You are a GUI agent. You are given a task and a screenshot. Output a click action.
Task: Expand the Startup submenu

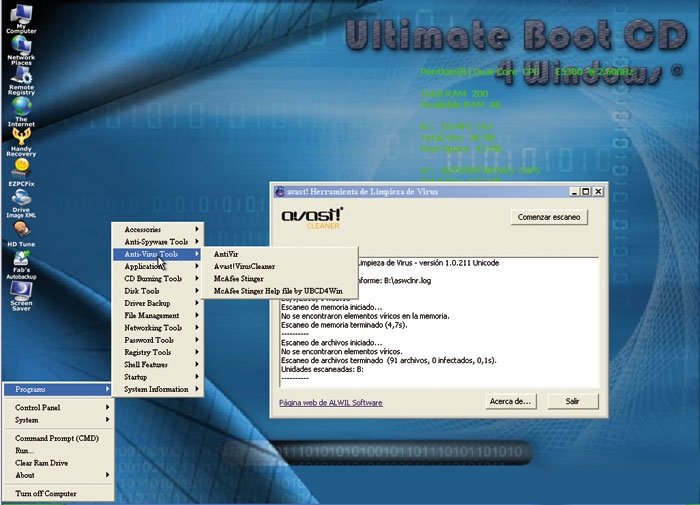click(x=158, y=377)
